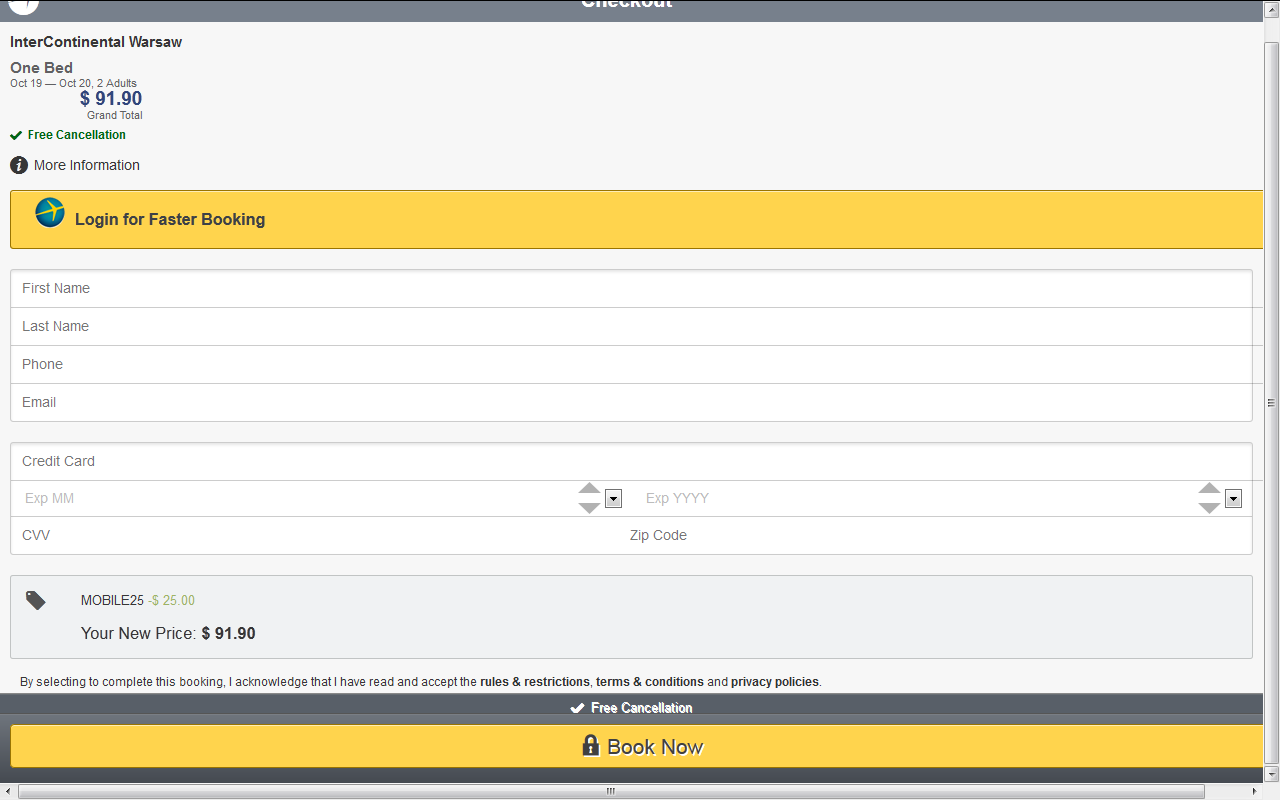Open the More Information link text
Viewport: 1280px width, 800px height.
(87, 165)
